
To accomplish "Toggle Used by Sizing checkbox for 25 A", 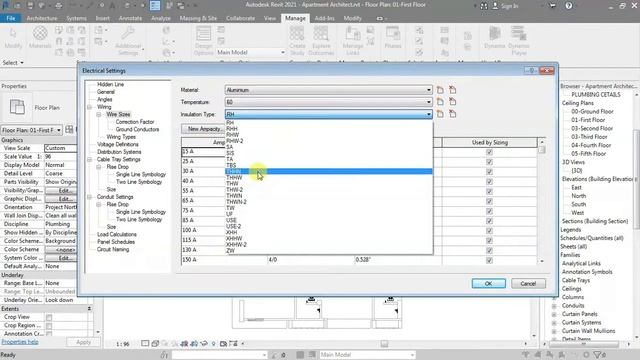I will (x=489, y=162).
